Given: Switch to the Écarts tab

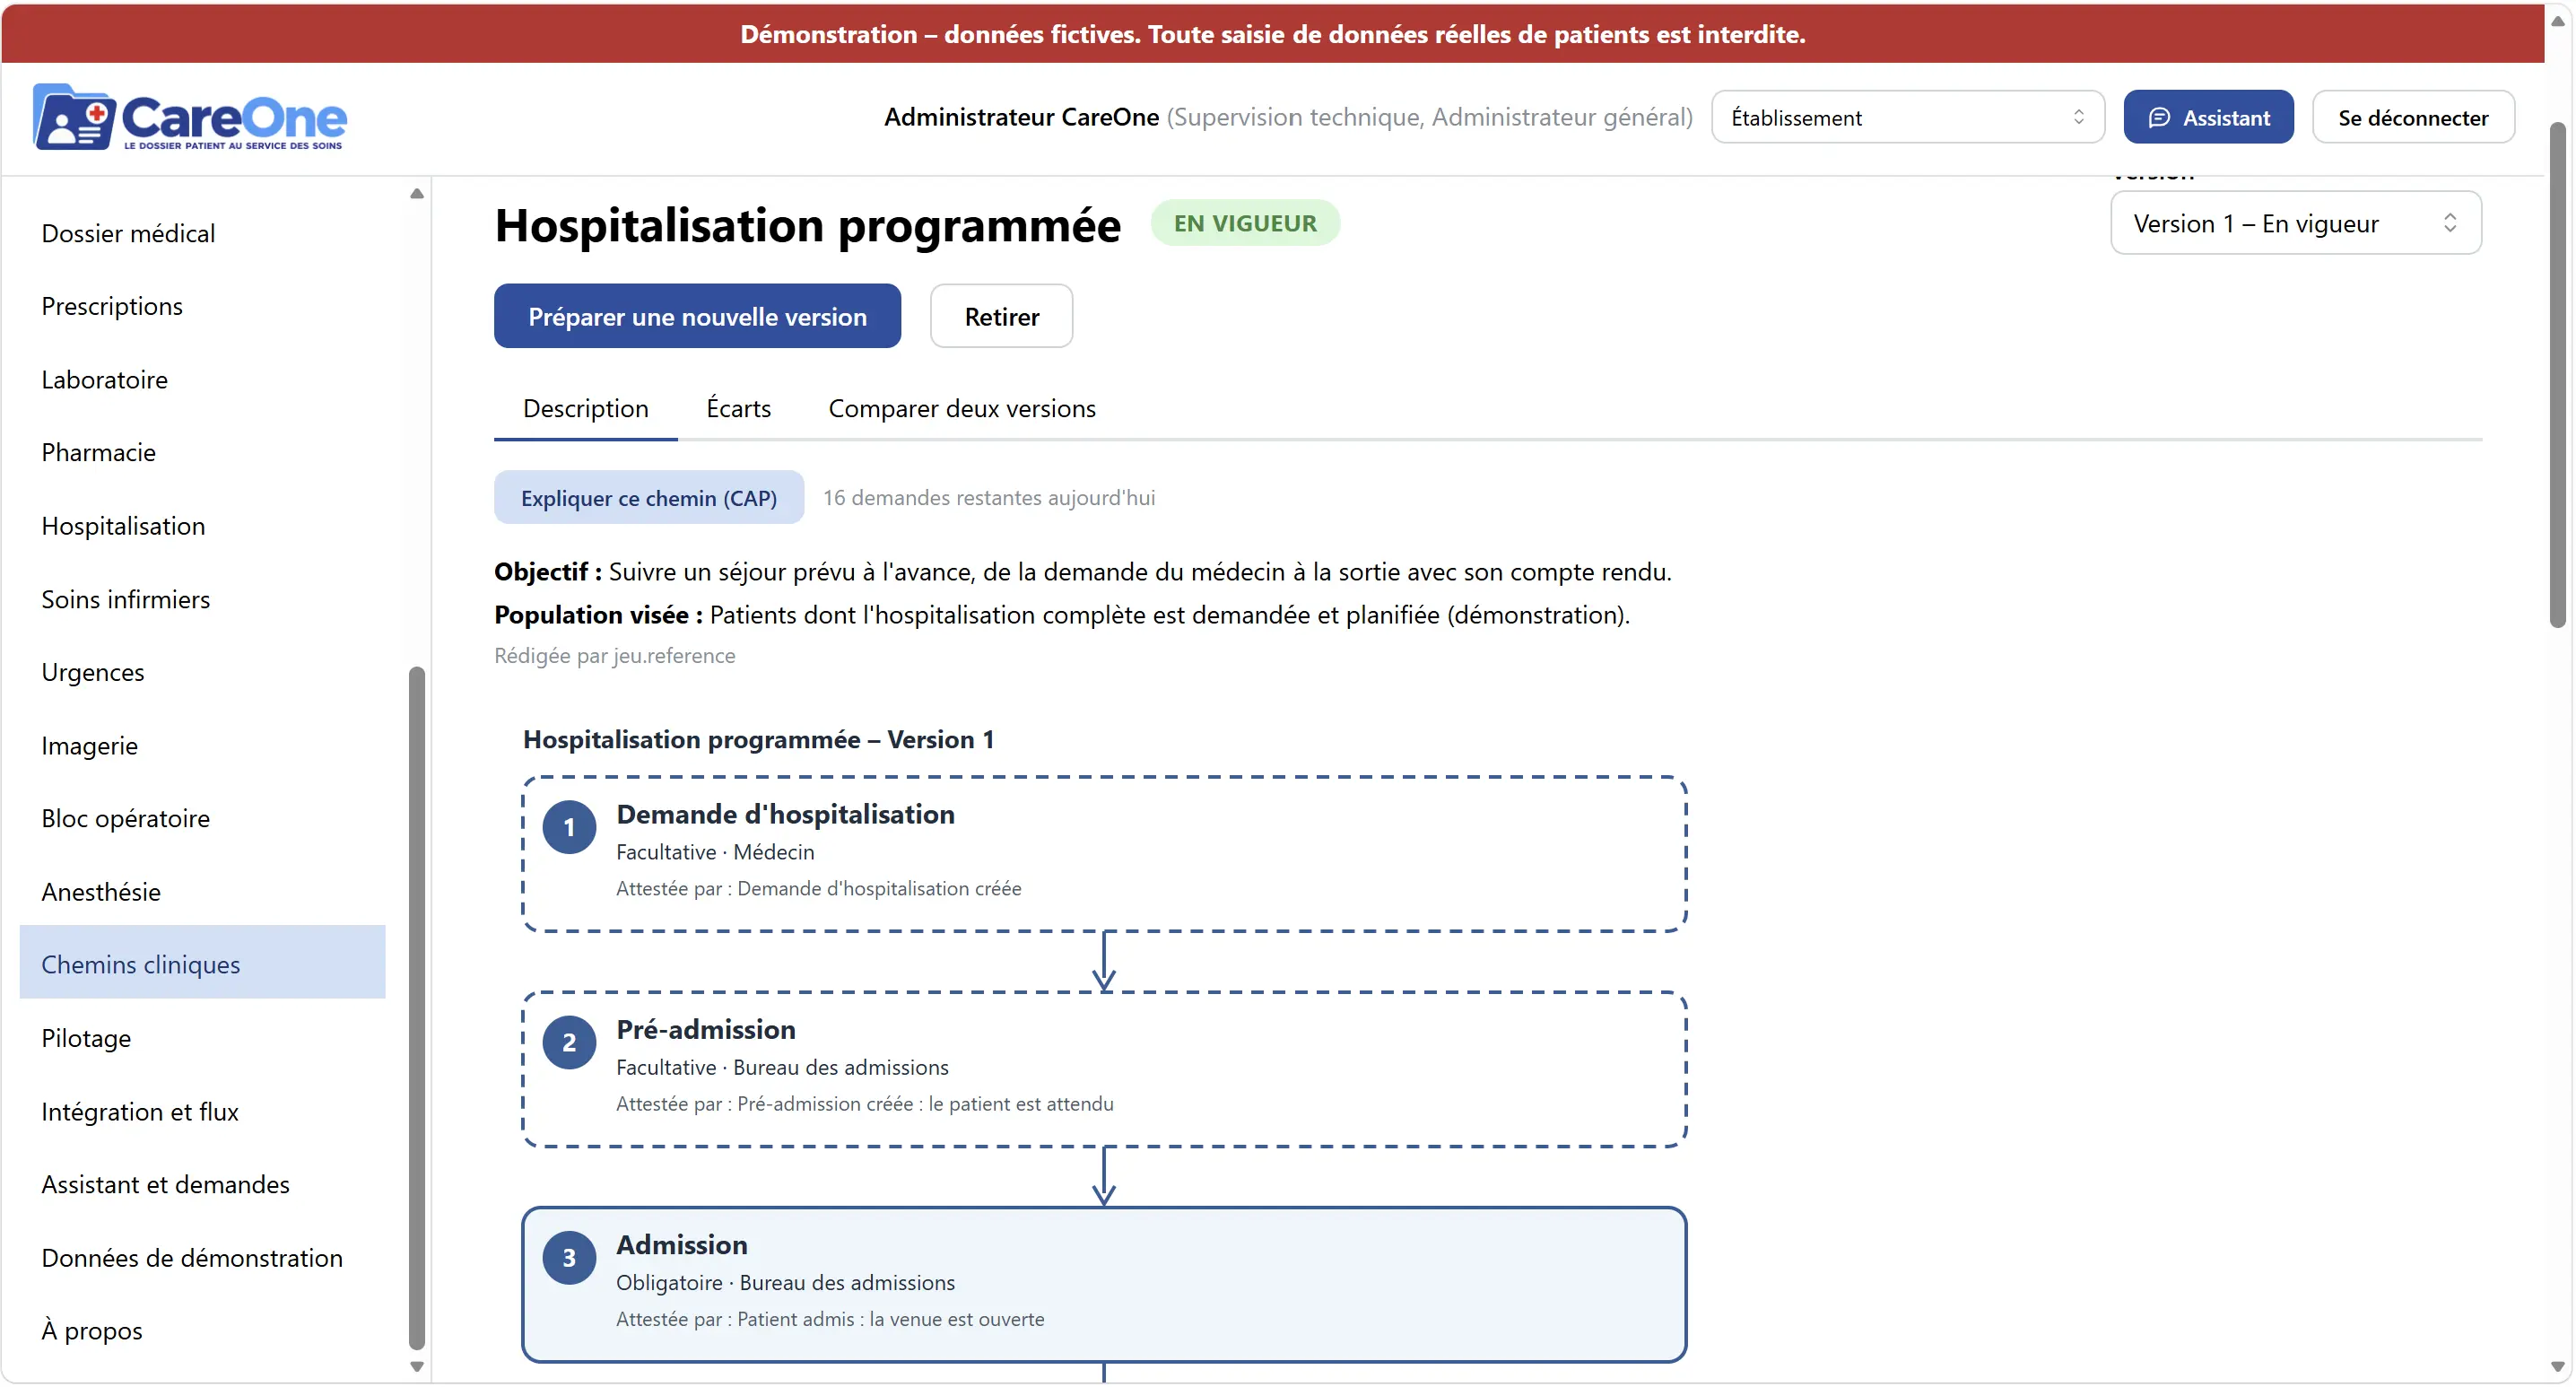Looking at the screenshot, I should click(x=738, y=408).
